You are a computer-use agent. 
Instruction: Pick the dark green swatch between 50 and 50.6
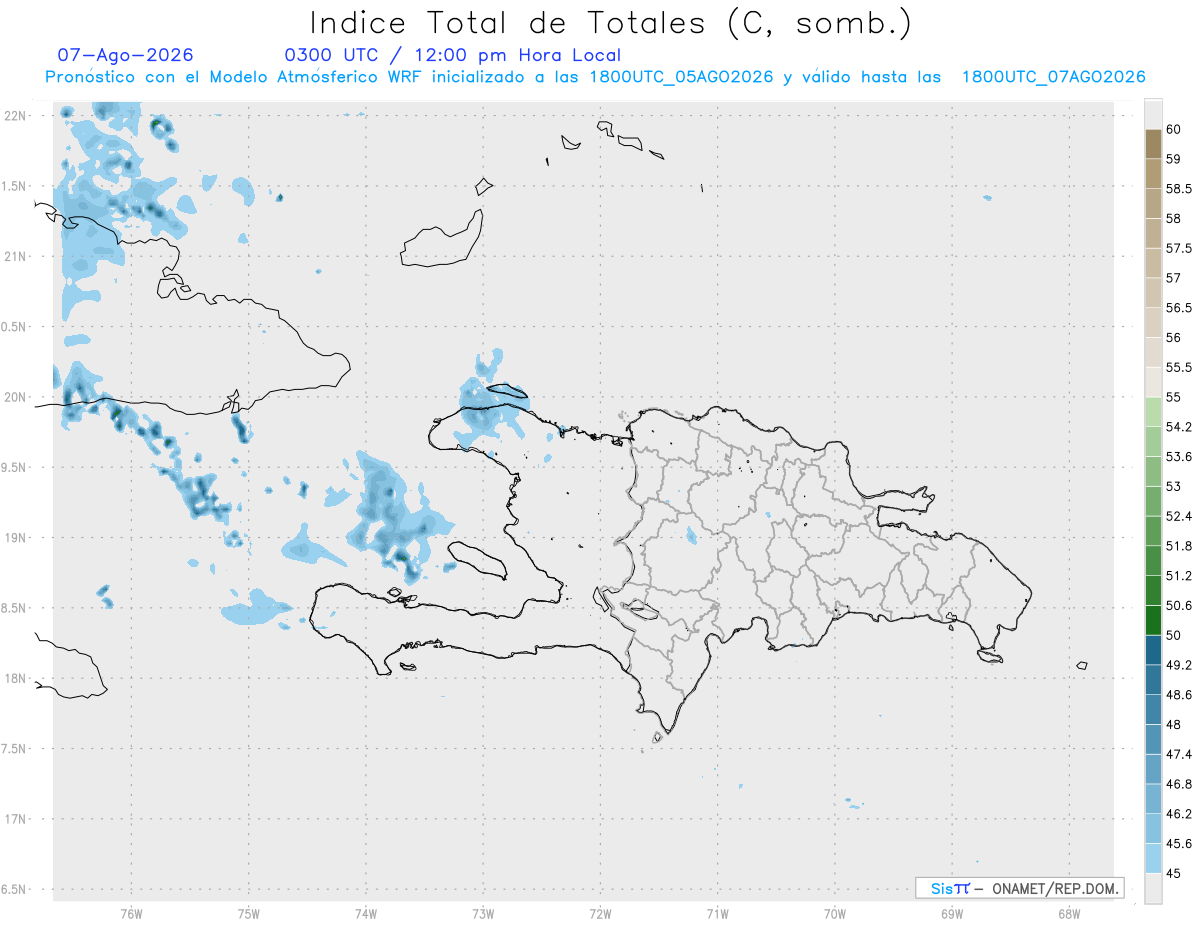[1153, 620]
